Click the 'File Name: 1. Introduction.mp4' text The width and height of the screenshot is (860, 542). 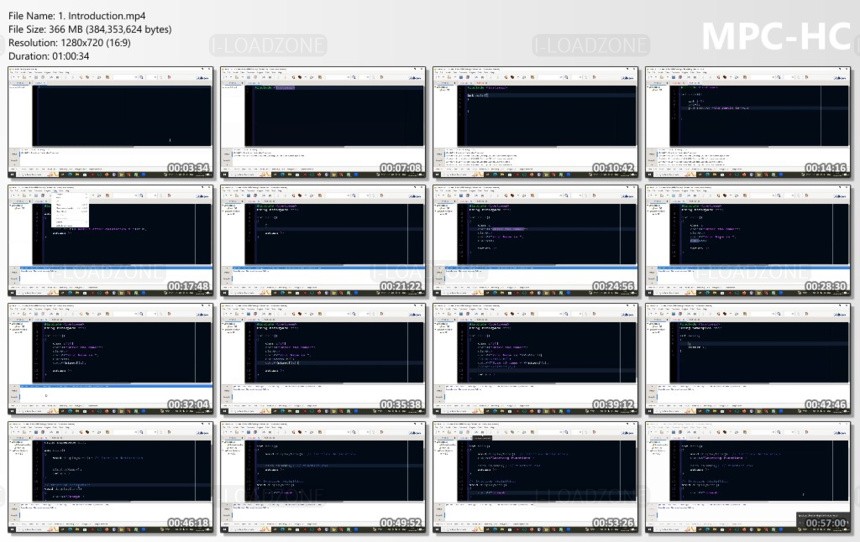pyautogui.click(x=77, y=16)
